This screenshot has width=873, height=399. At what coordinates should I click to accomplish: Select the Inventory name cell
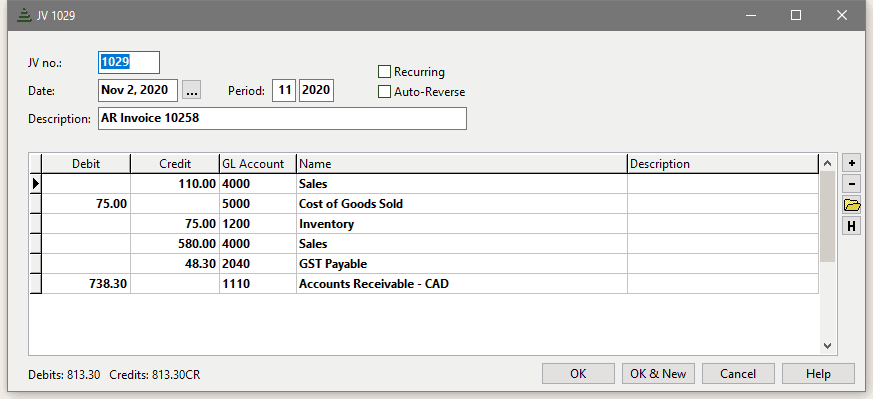pyautogui.click(x=462, y=224)
